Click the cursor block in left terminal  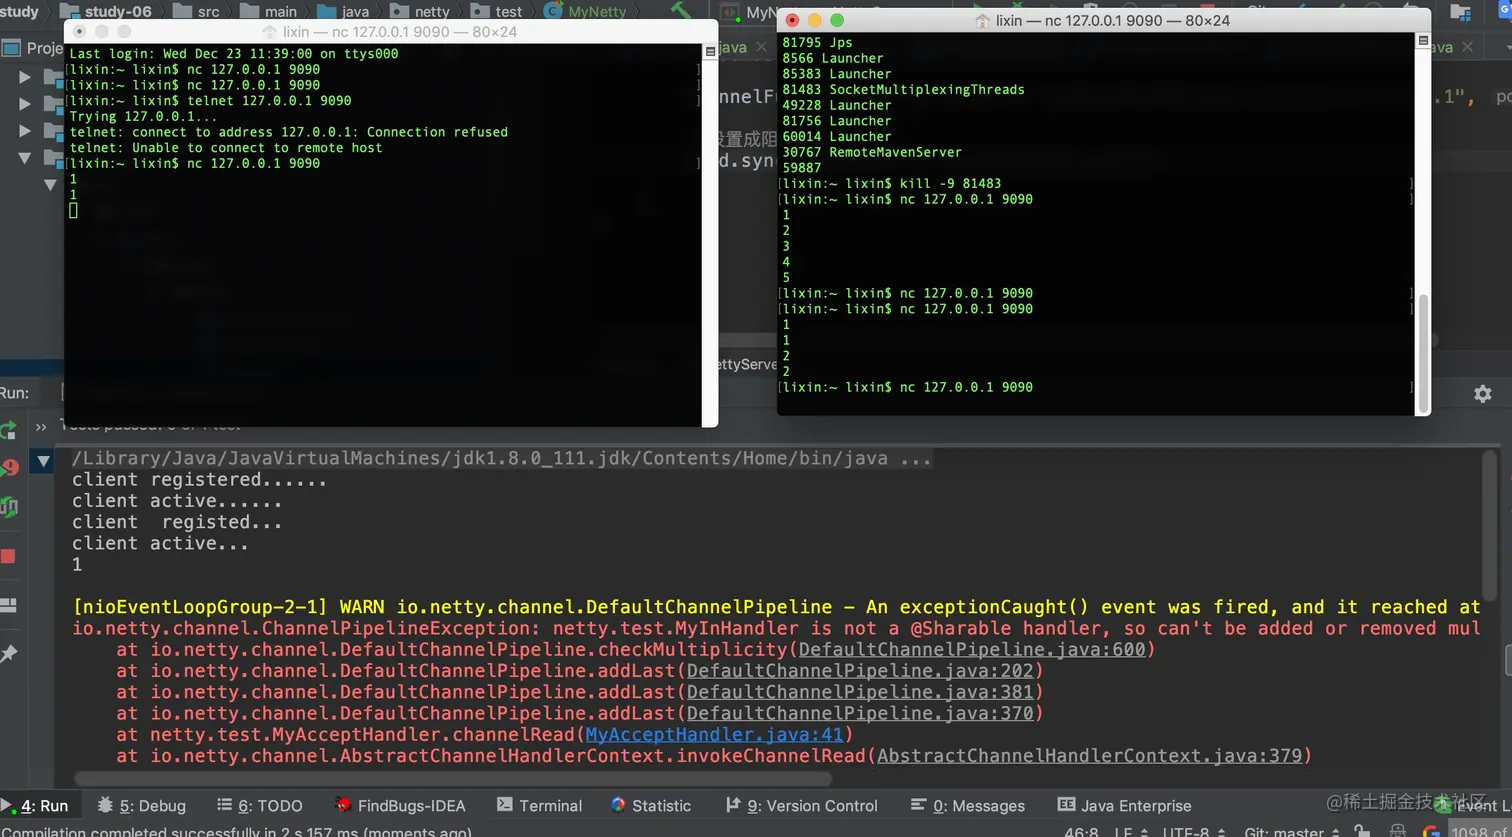(73, 210)
